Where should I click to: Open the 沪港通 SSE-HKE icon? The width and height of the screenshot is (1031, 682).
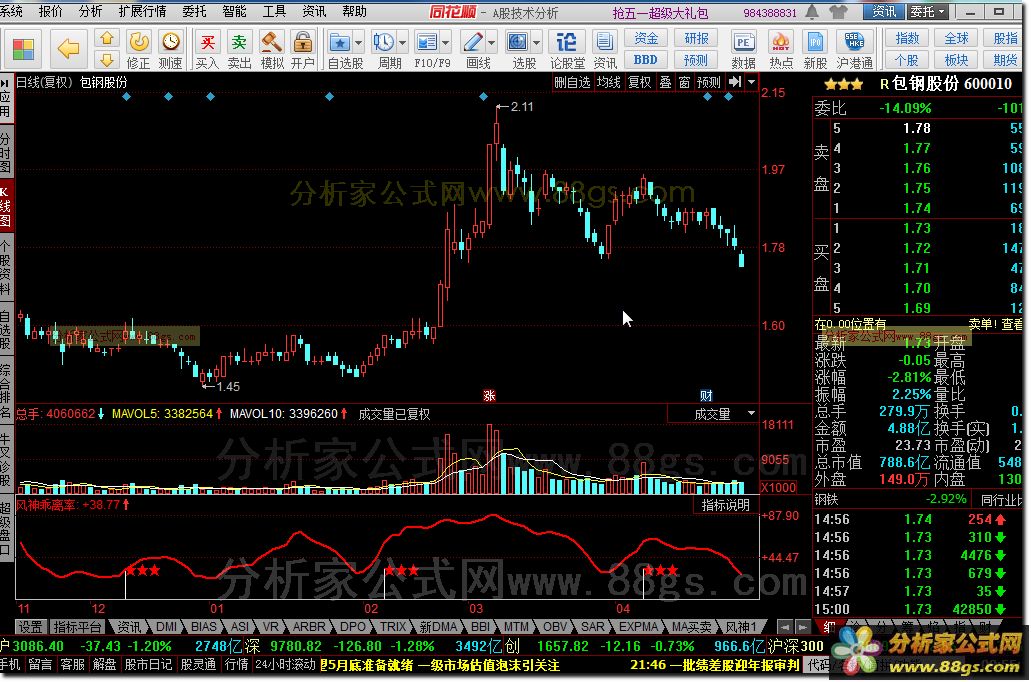[854, 49]
